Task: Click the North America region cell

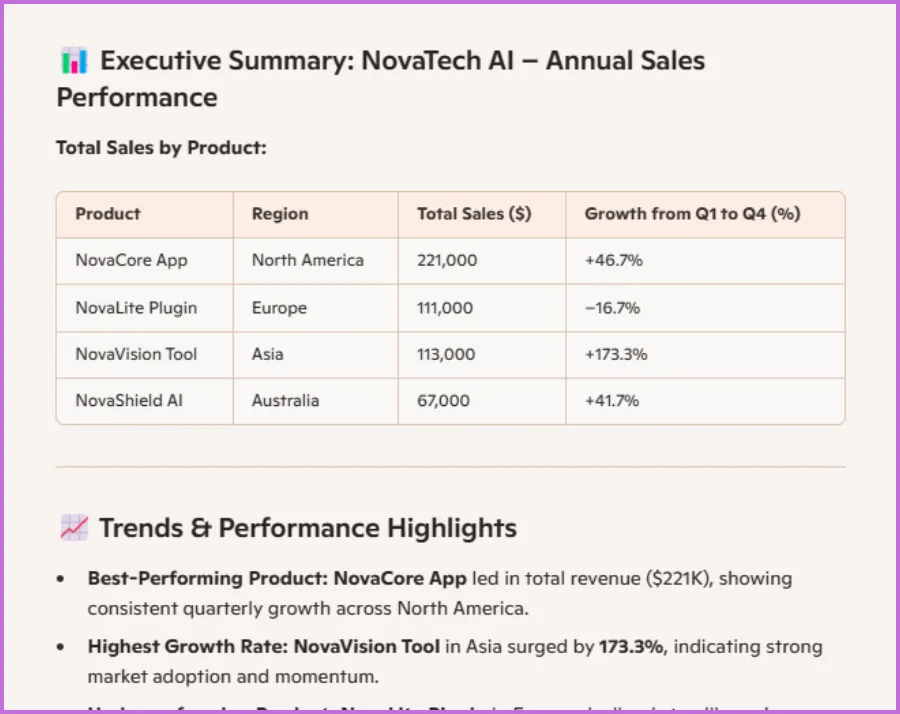Action: pos(308,261)
